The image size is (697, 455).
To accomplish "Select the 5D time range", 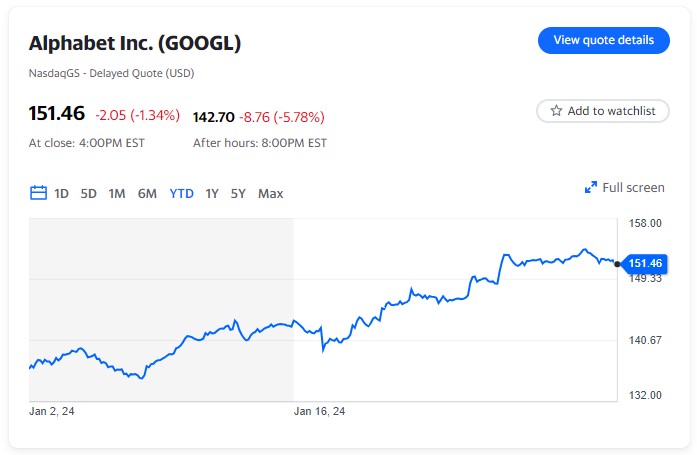I will (x=88, y=193).
